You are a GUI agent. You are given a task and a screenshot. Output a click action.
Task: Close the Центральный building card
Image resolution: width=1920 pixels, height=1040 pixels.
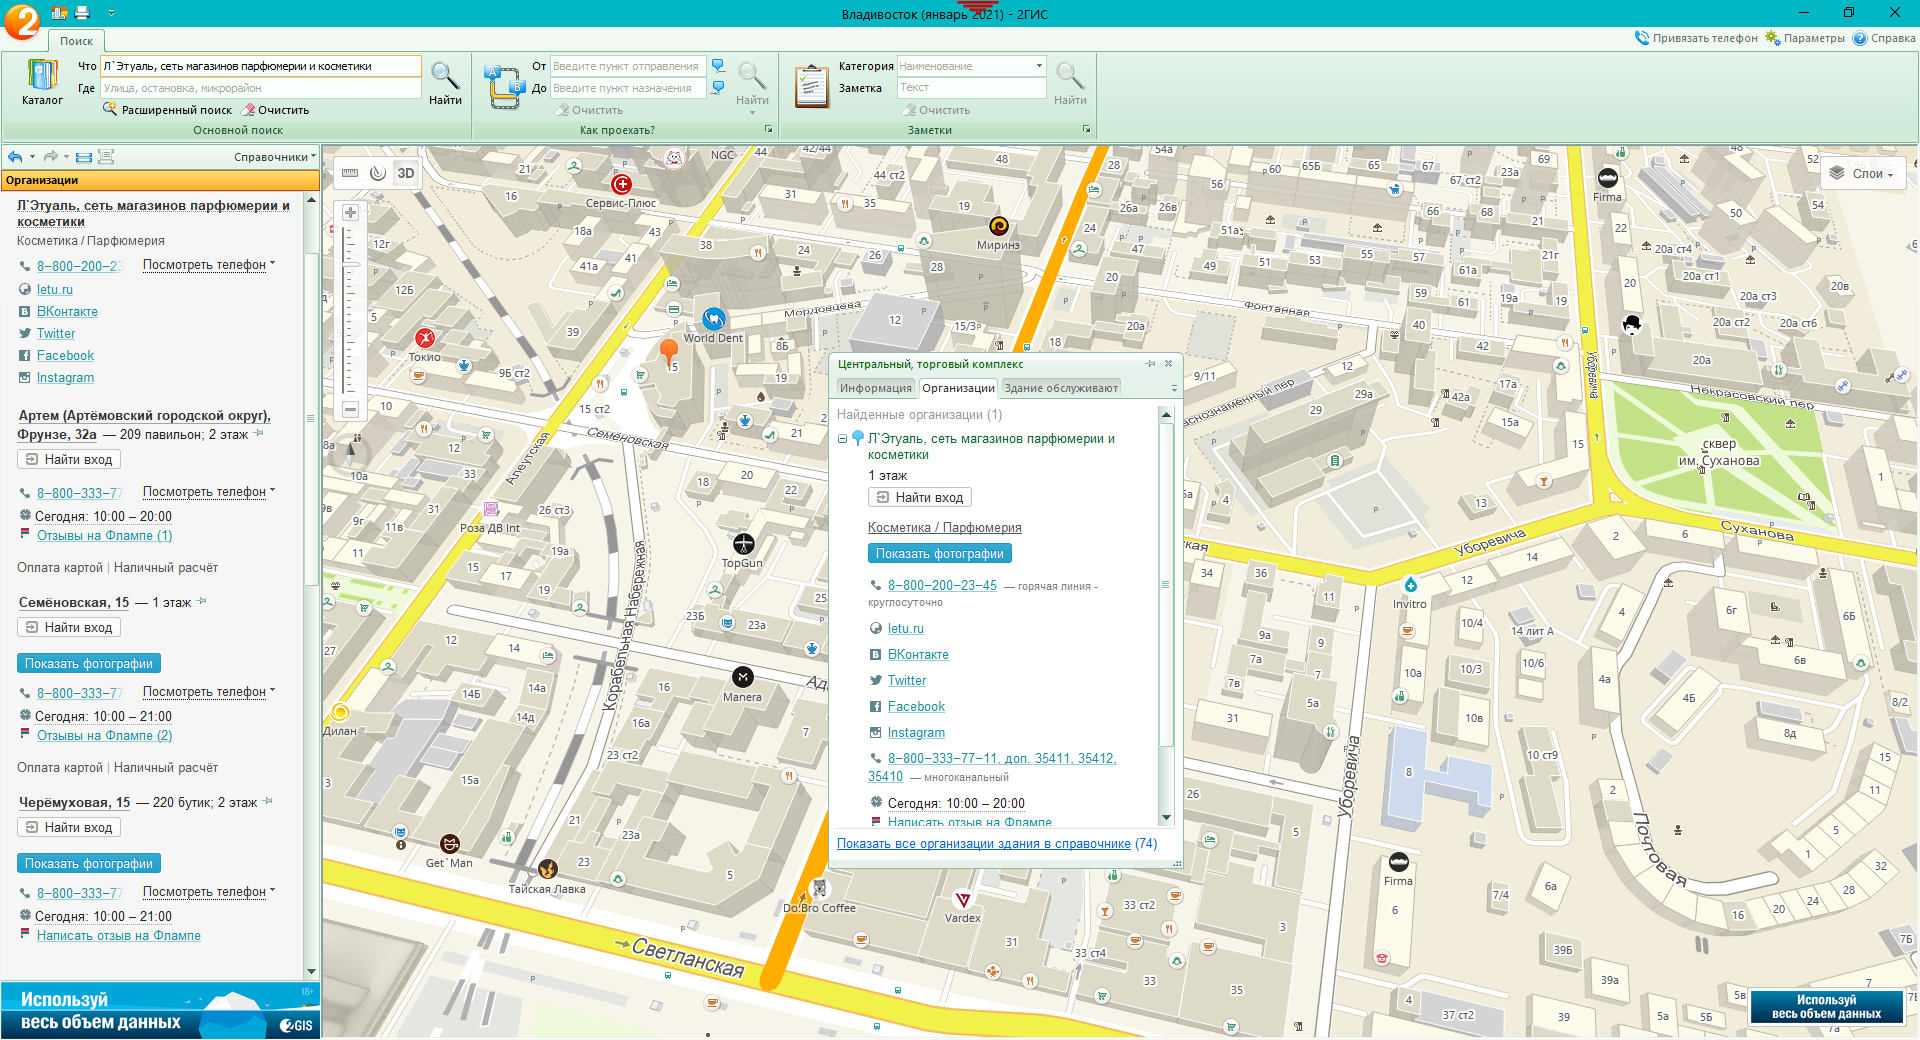coord(1168,364)
